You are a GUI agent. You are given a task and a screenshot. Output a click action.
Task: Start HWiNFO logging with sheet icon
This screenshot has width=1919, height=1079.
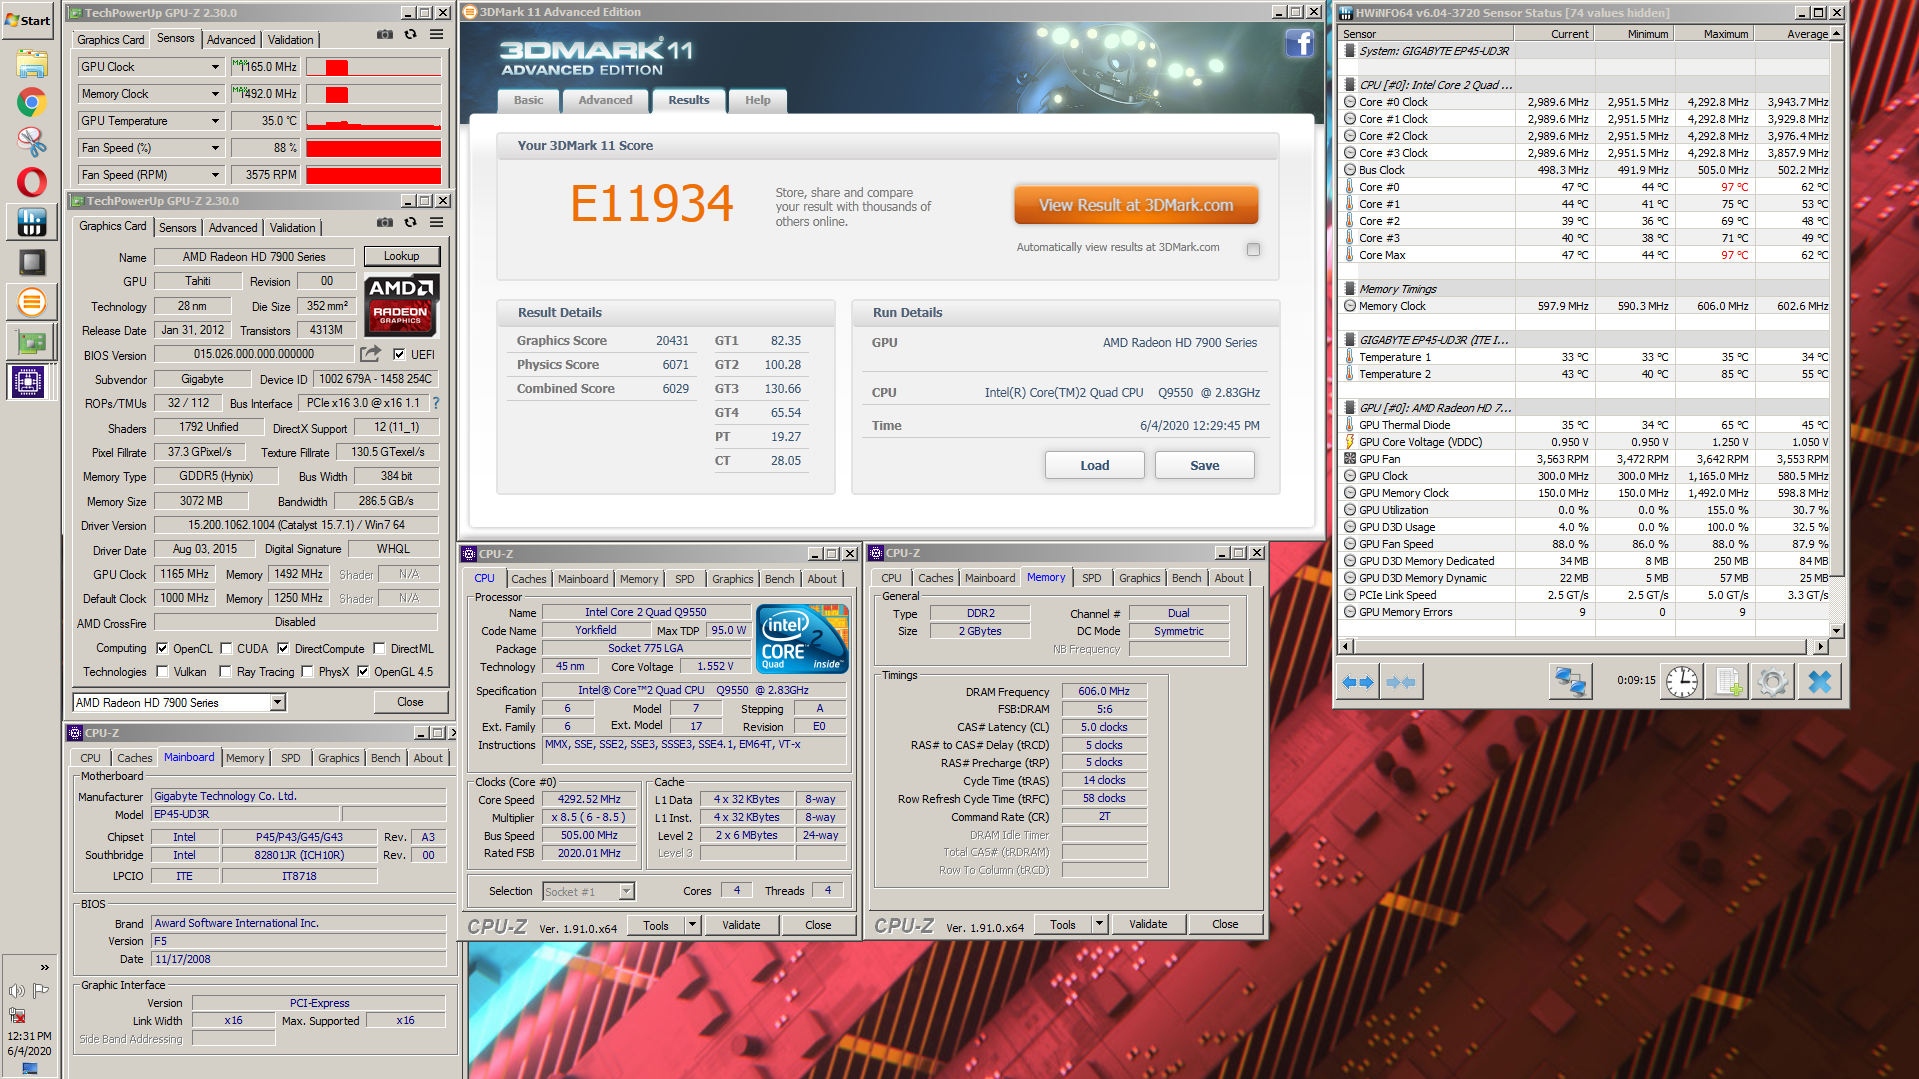tap(1727, 682)
